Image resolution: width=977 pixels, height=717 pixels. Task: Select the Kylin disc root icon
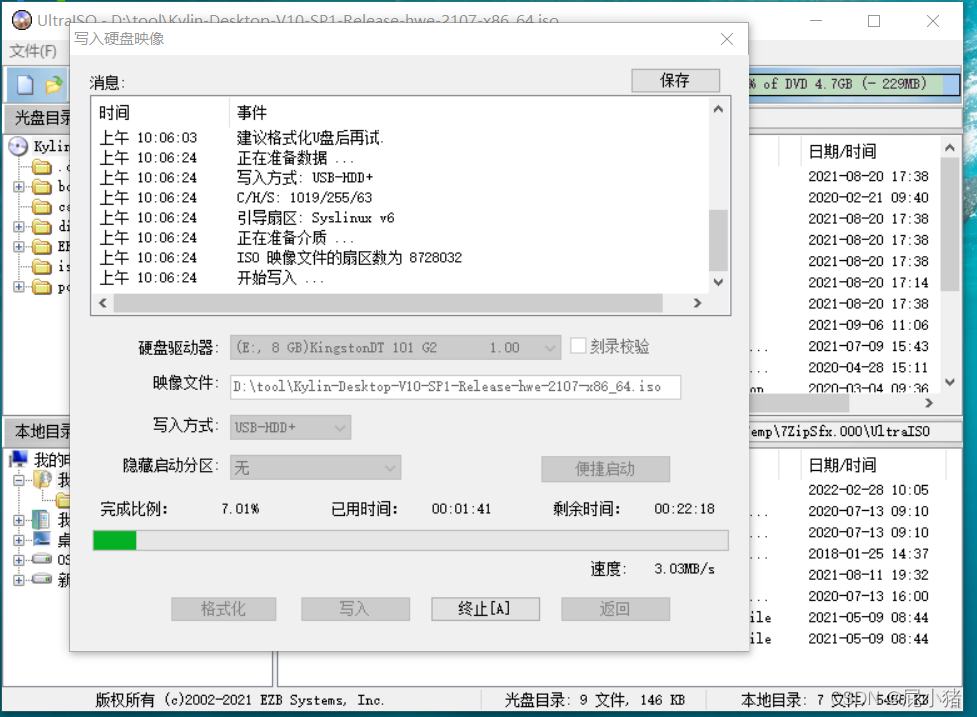[x=19, y=146]
